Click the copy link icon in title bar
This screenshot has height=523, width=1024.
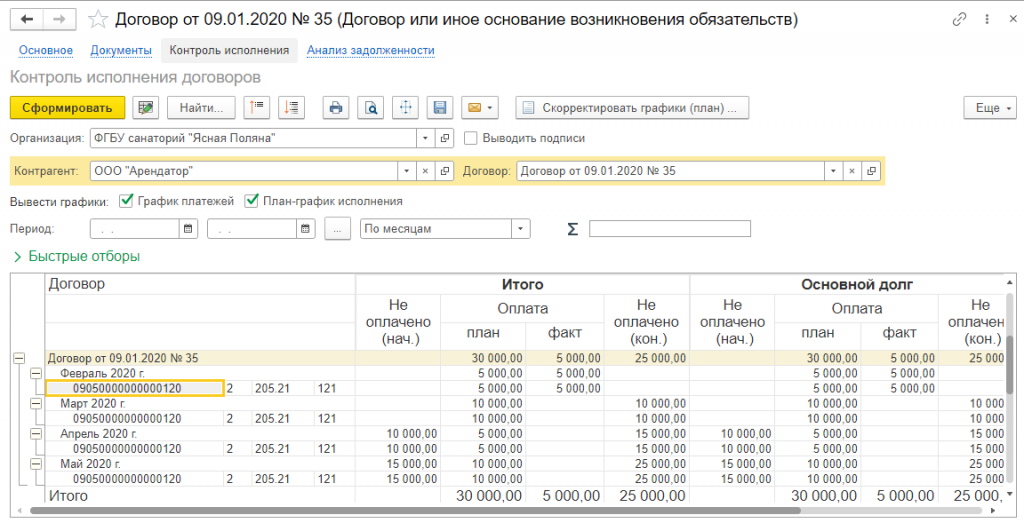coord(960,19)
